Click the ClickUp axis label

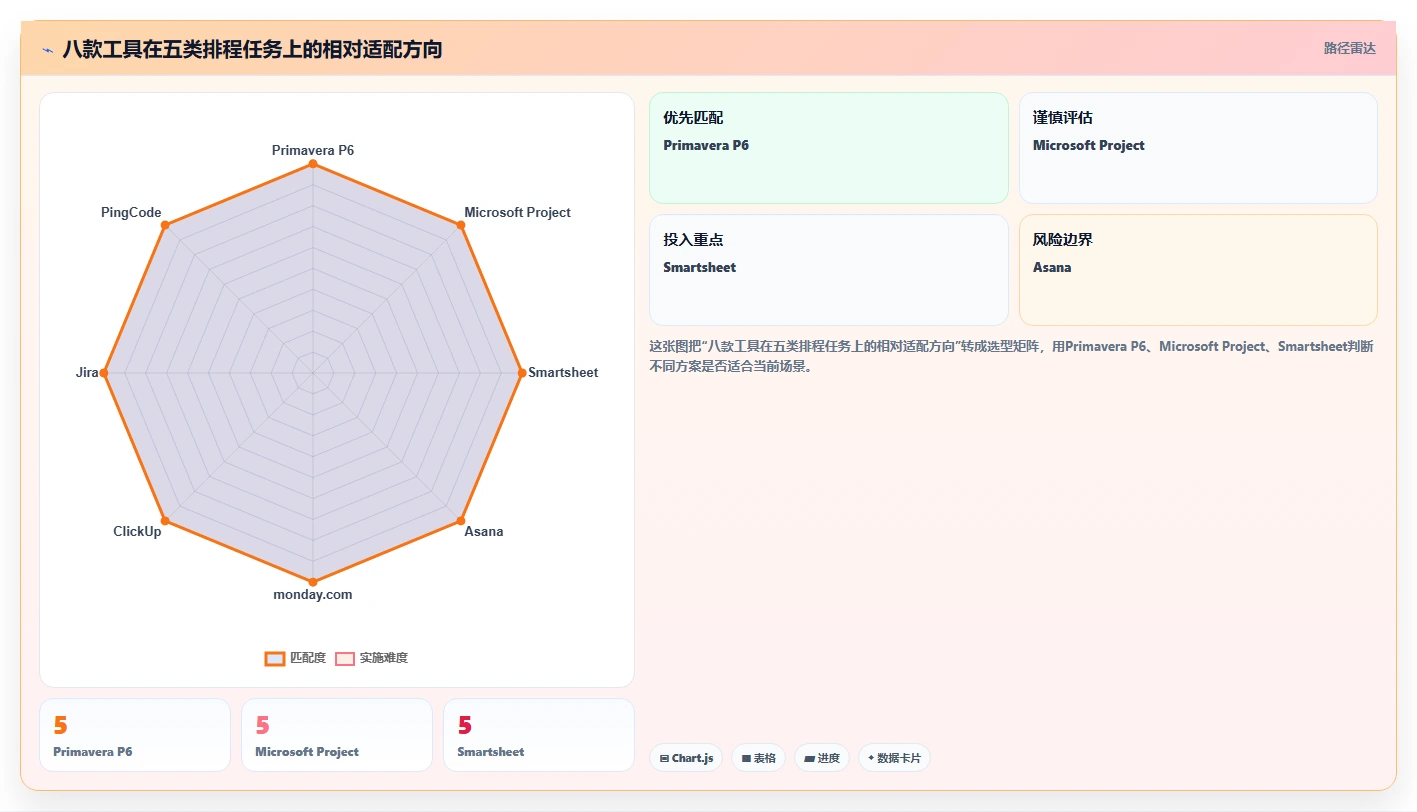point(137,532)
